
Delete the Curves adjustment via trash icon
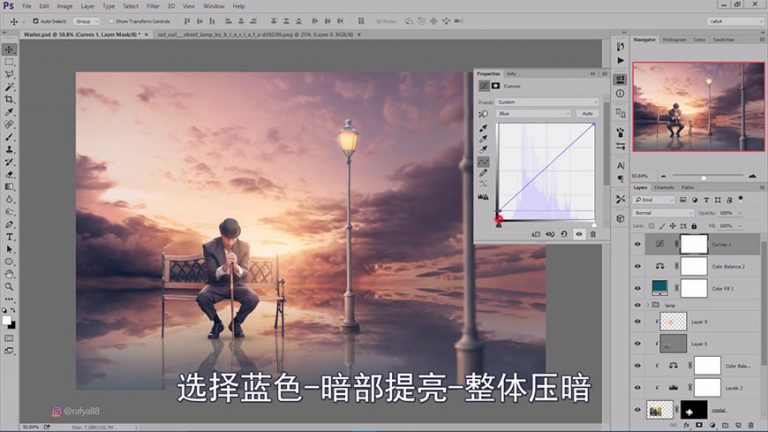click(x=593, y=234)
